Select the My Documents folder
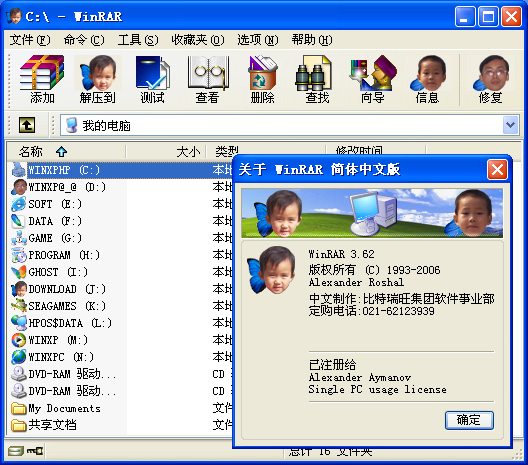The image size is (528, 465). click(56, 408)
